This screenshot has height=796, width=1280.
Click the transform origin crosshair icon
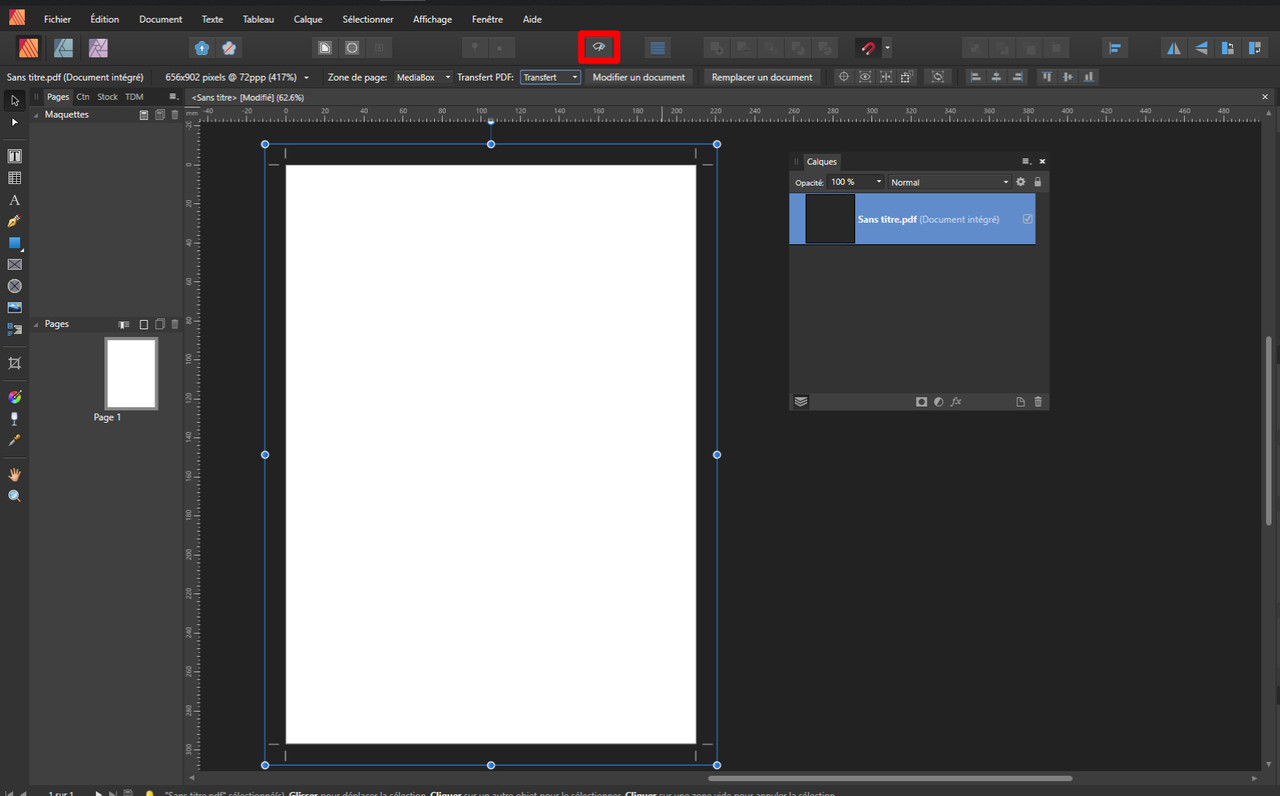[x=844, y=77]
